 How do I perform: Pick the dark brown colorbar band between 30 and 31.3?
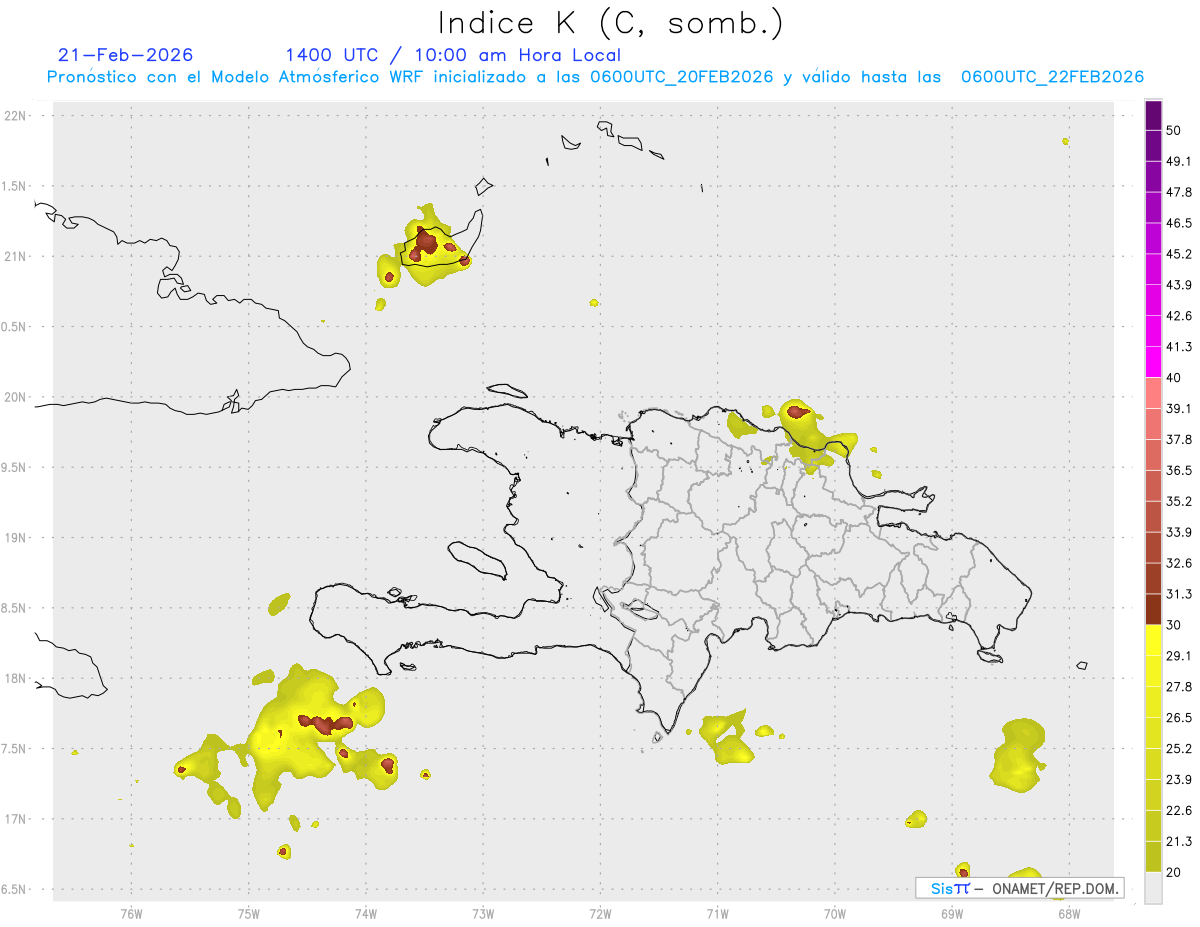point(1153,609)
